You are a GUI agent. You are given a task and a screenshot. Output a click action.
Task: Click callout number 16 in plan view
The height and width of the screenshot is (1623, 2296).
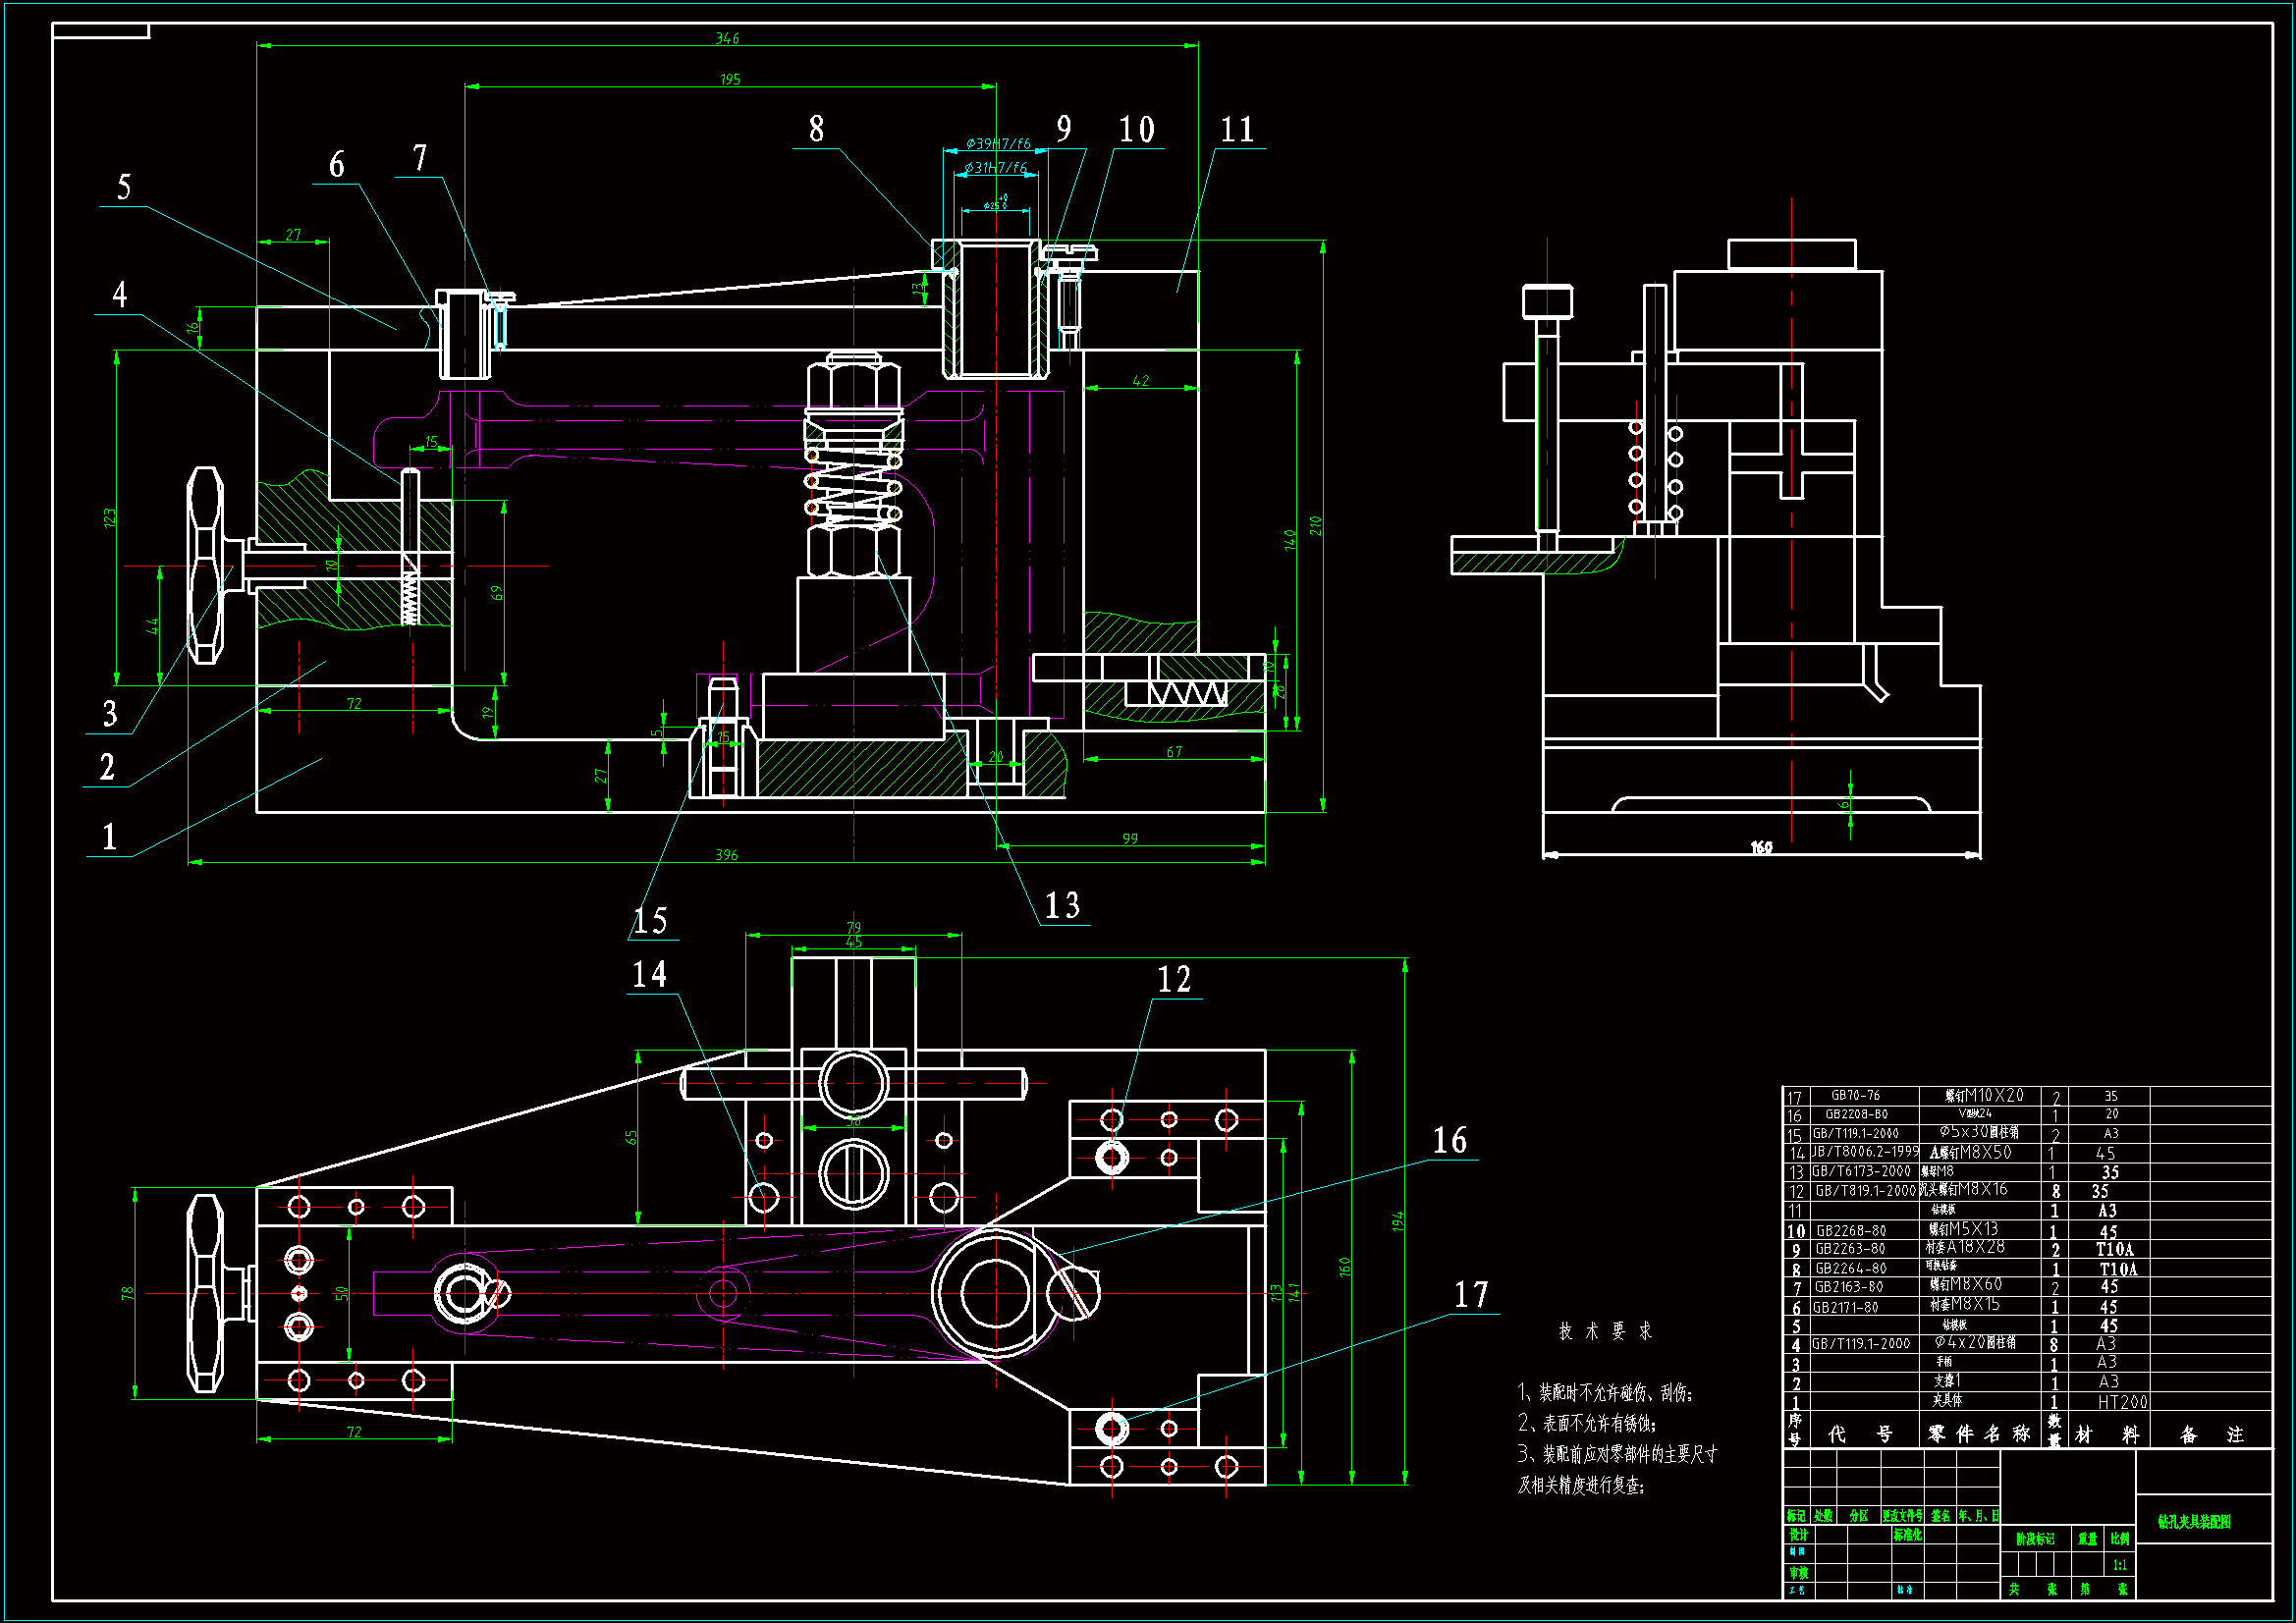click(1449, 1141)
